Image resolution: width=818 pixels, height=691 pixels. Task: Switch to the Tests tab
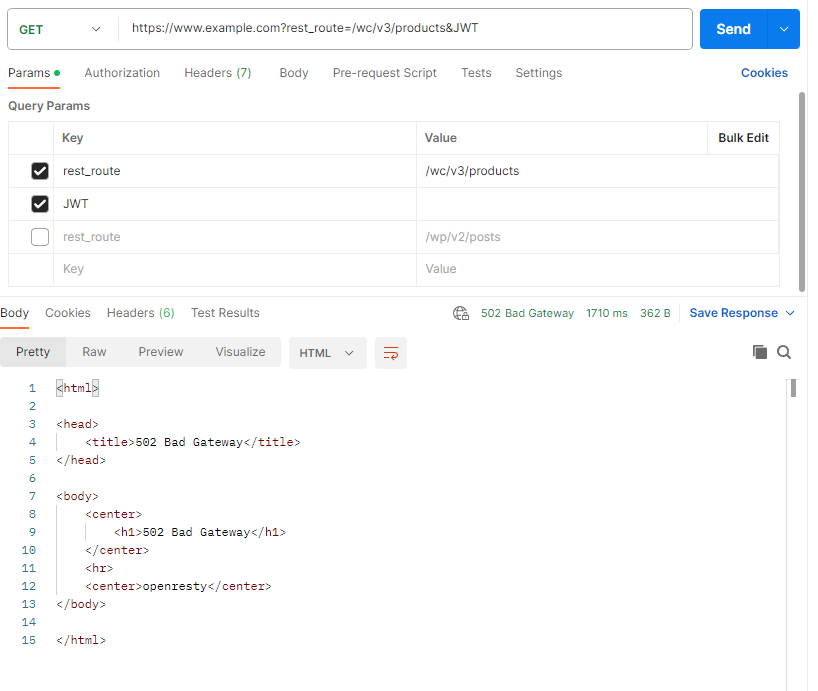(476, 73)
